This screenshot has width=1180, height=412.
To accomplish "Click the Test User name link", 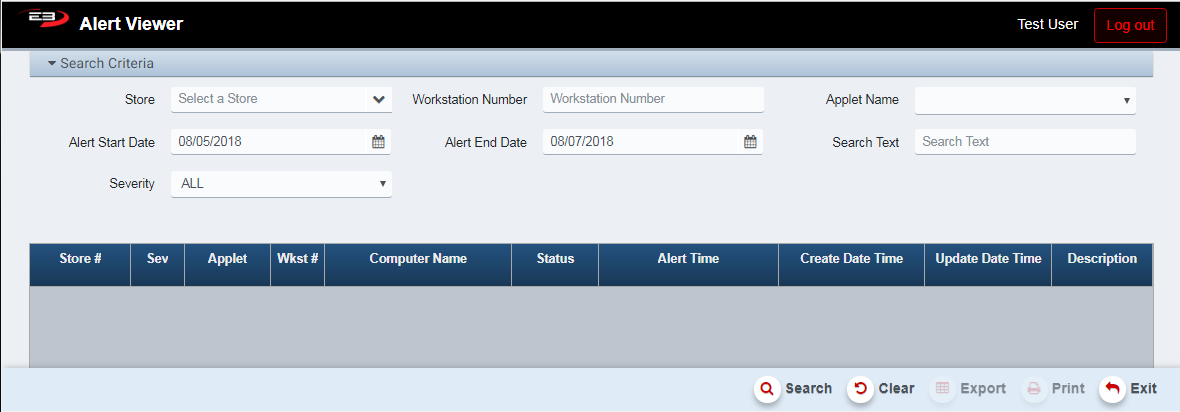I will tap(1047, 24).
